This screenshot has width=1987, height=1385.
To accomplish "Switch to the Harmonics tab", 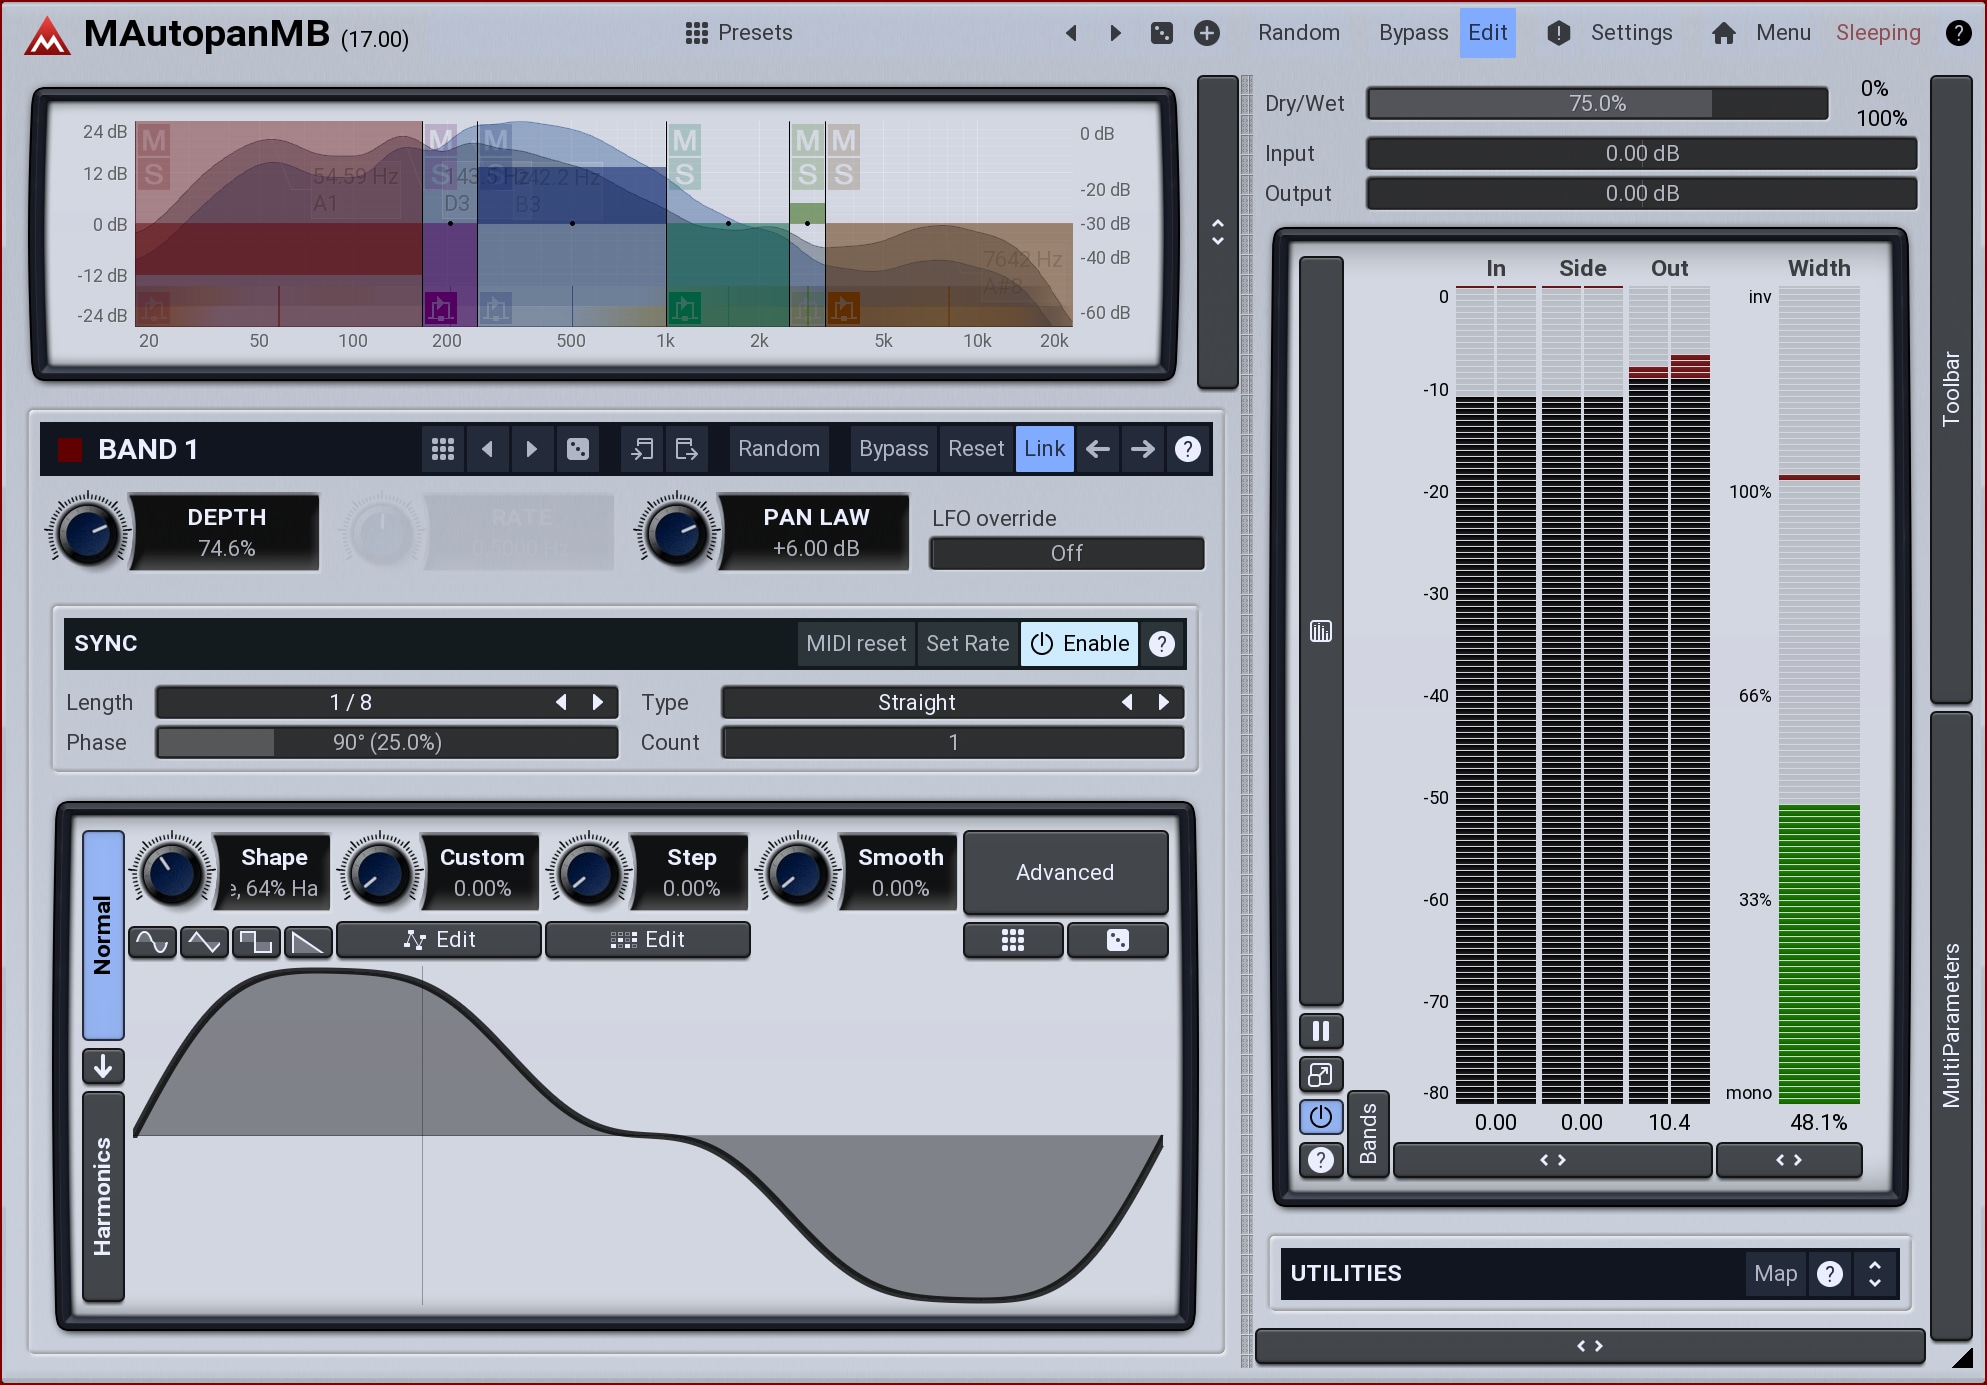I will [103, 1196].
